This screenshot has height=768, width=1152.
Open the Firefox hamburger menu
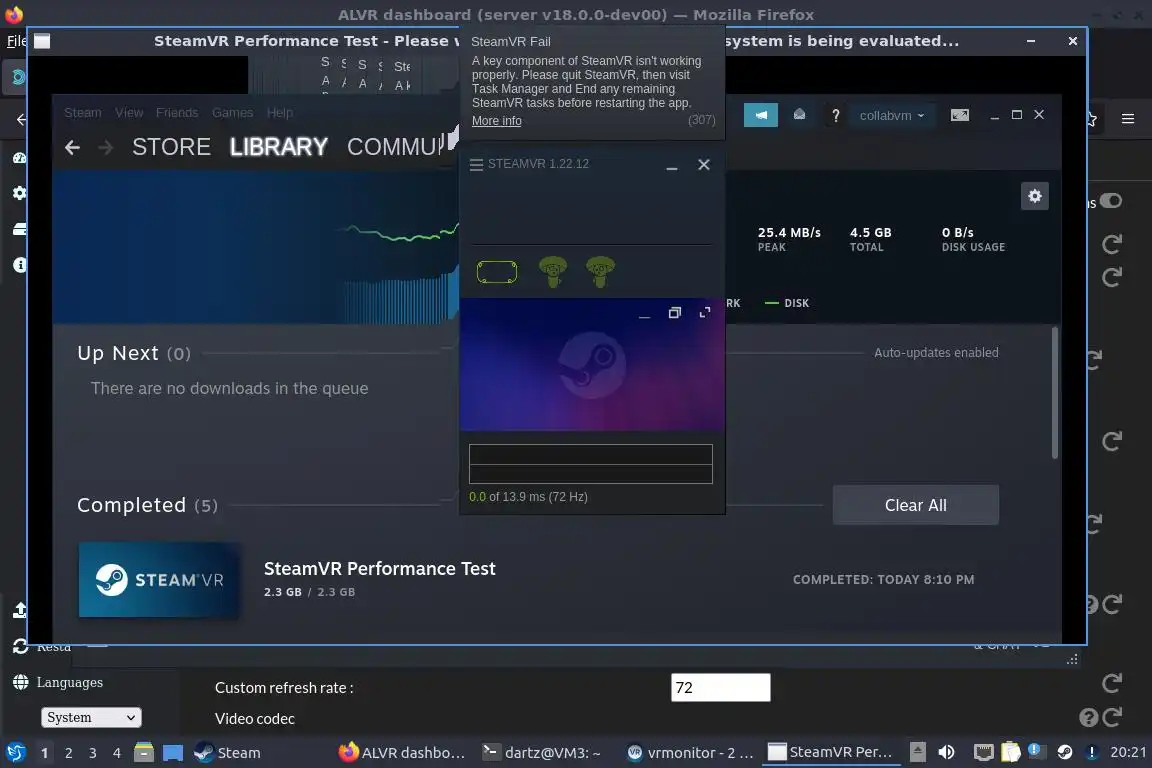tap(1128, 119)
